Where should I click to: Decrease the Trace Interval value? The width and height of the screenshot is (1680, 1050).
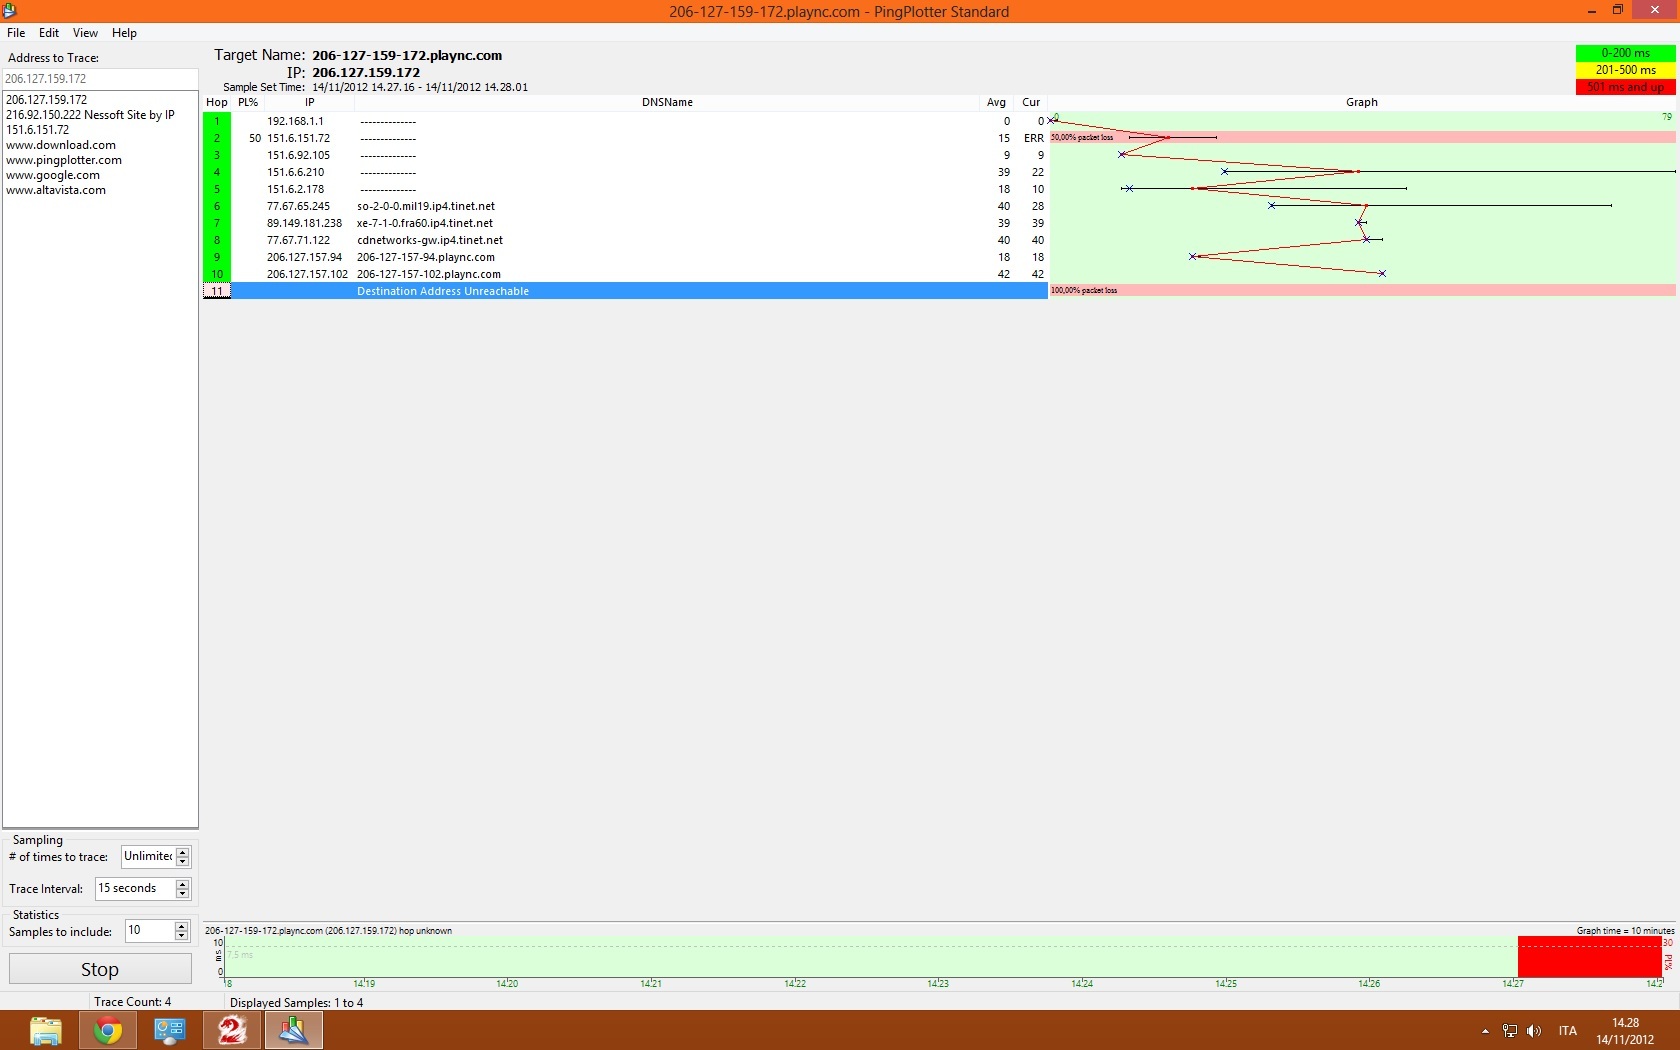coord(183,893)
